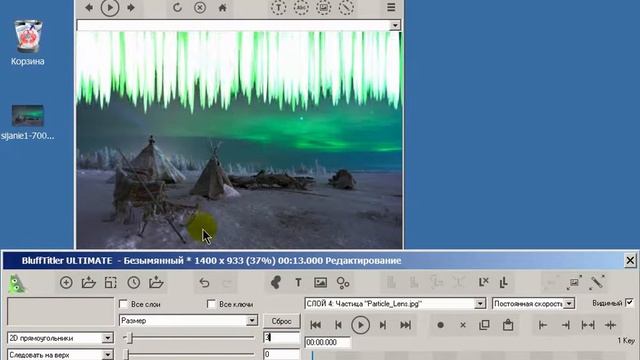The width and height of the screenshot is (640, 360).
Task: Click the refresh icon in the preview toolbar
Action: point(177,8)
